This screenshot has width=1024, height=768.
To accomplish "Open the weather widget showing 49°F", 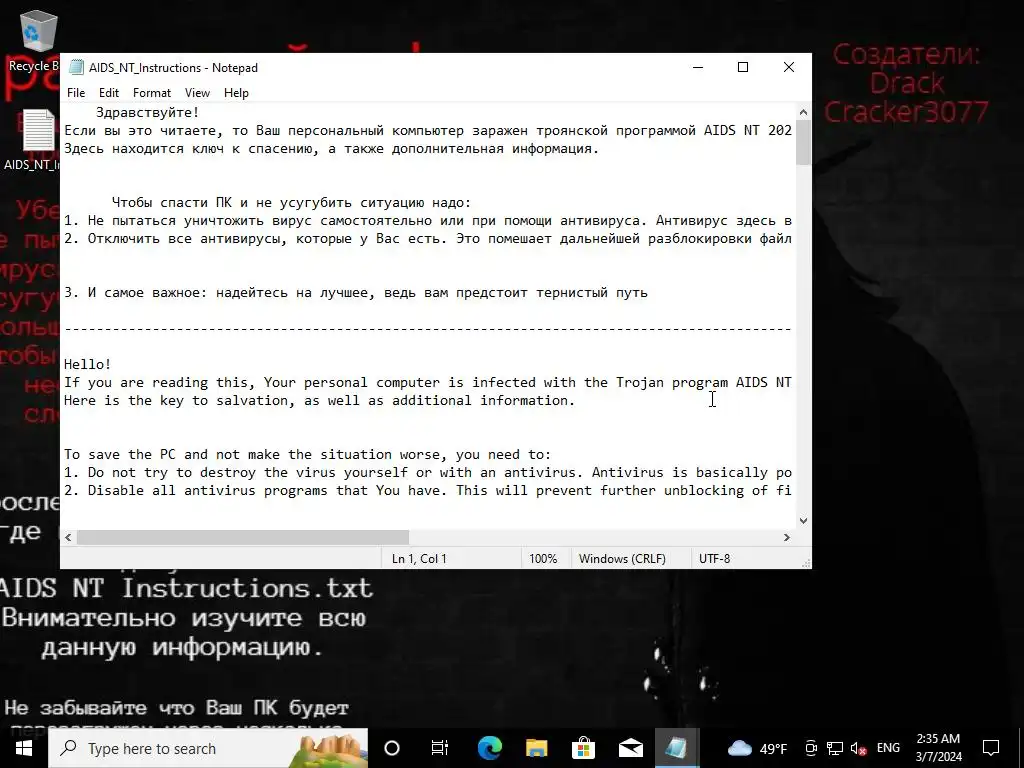I will pyautogui.click(x=758, y=748).
